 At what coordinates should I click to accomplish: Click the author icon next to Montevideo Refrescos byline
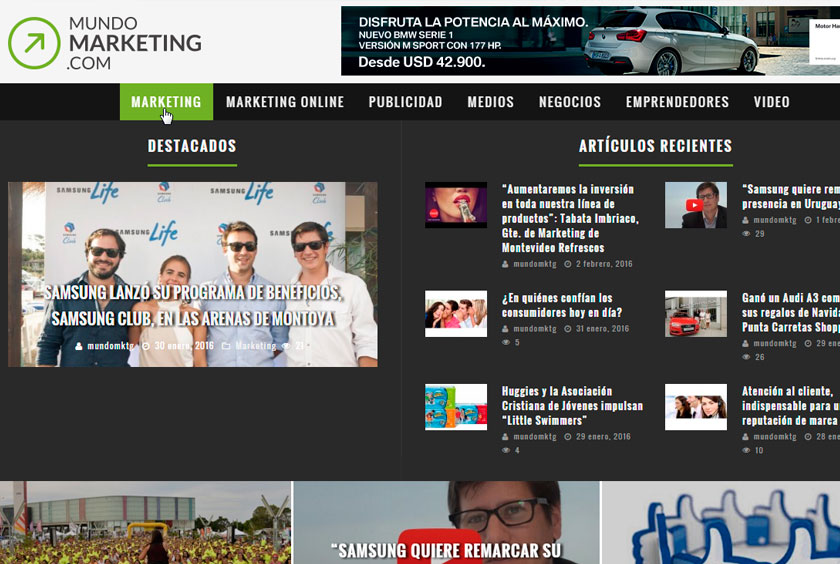tap(505, 264)
